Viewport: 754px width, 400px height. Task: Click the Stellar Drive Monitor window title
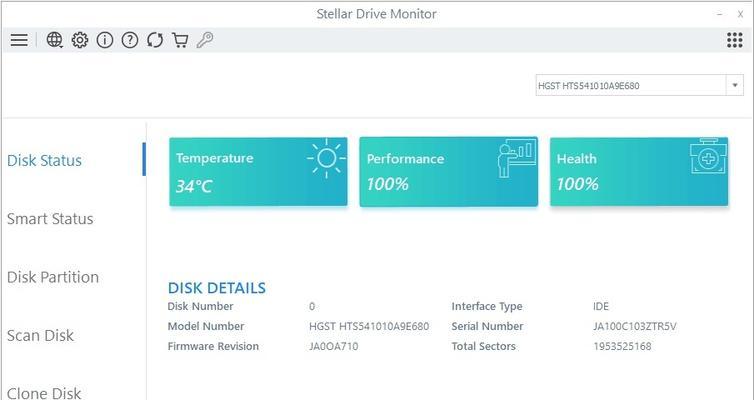377,14
